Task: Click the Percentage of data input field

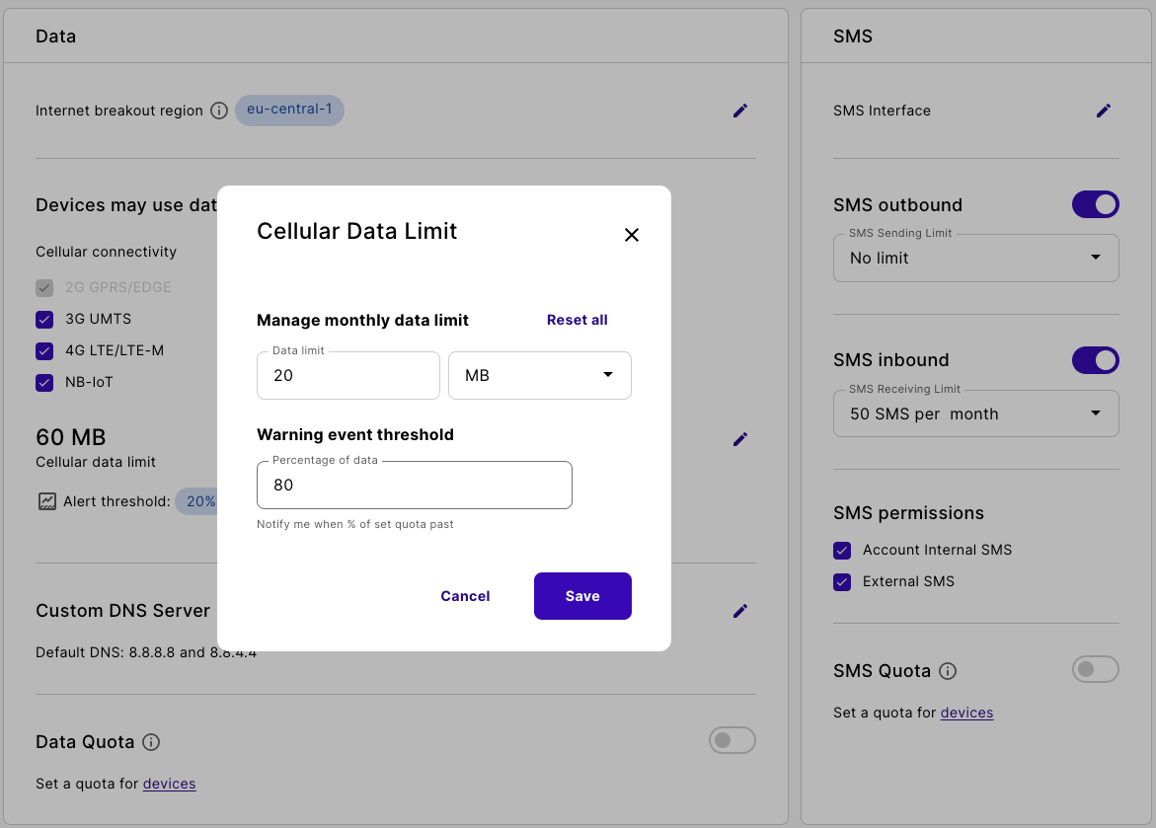Action: pos(414,486)
